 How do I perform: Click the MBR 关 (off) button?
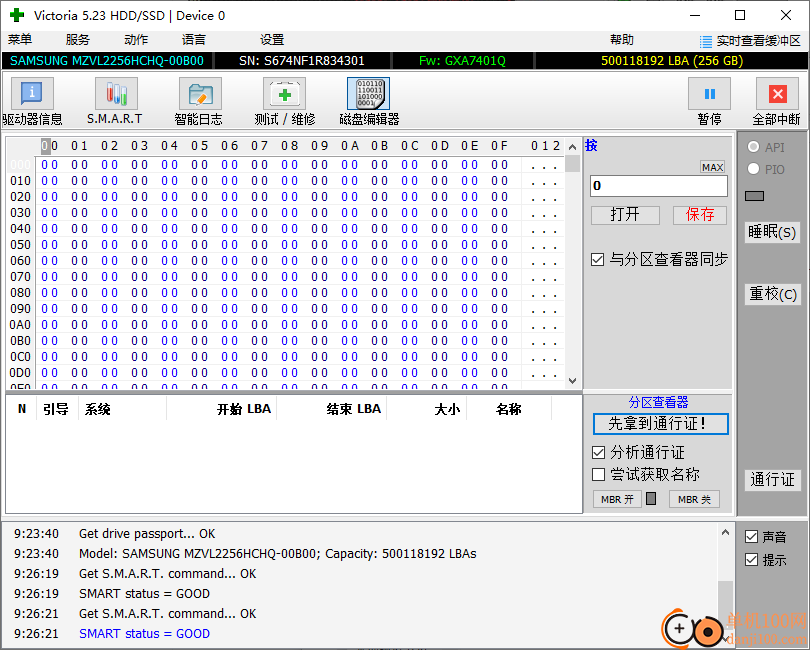(694, 499)
